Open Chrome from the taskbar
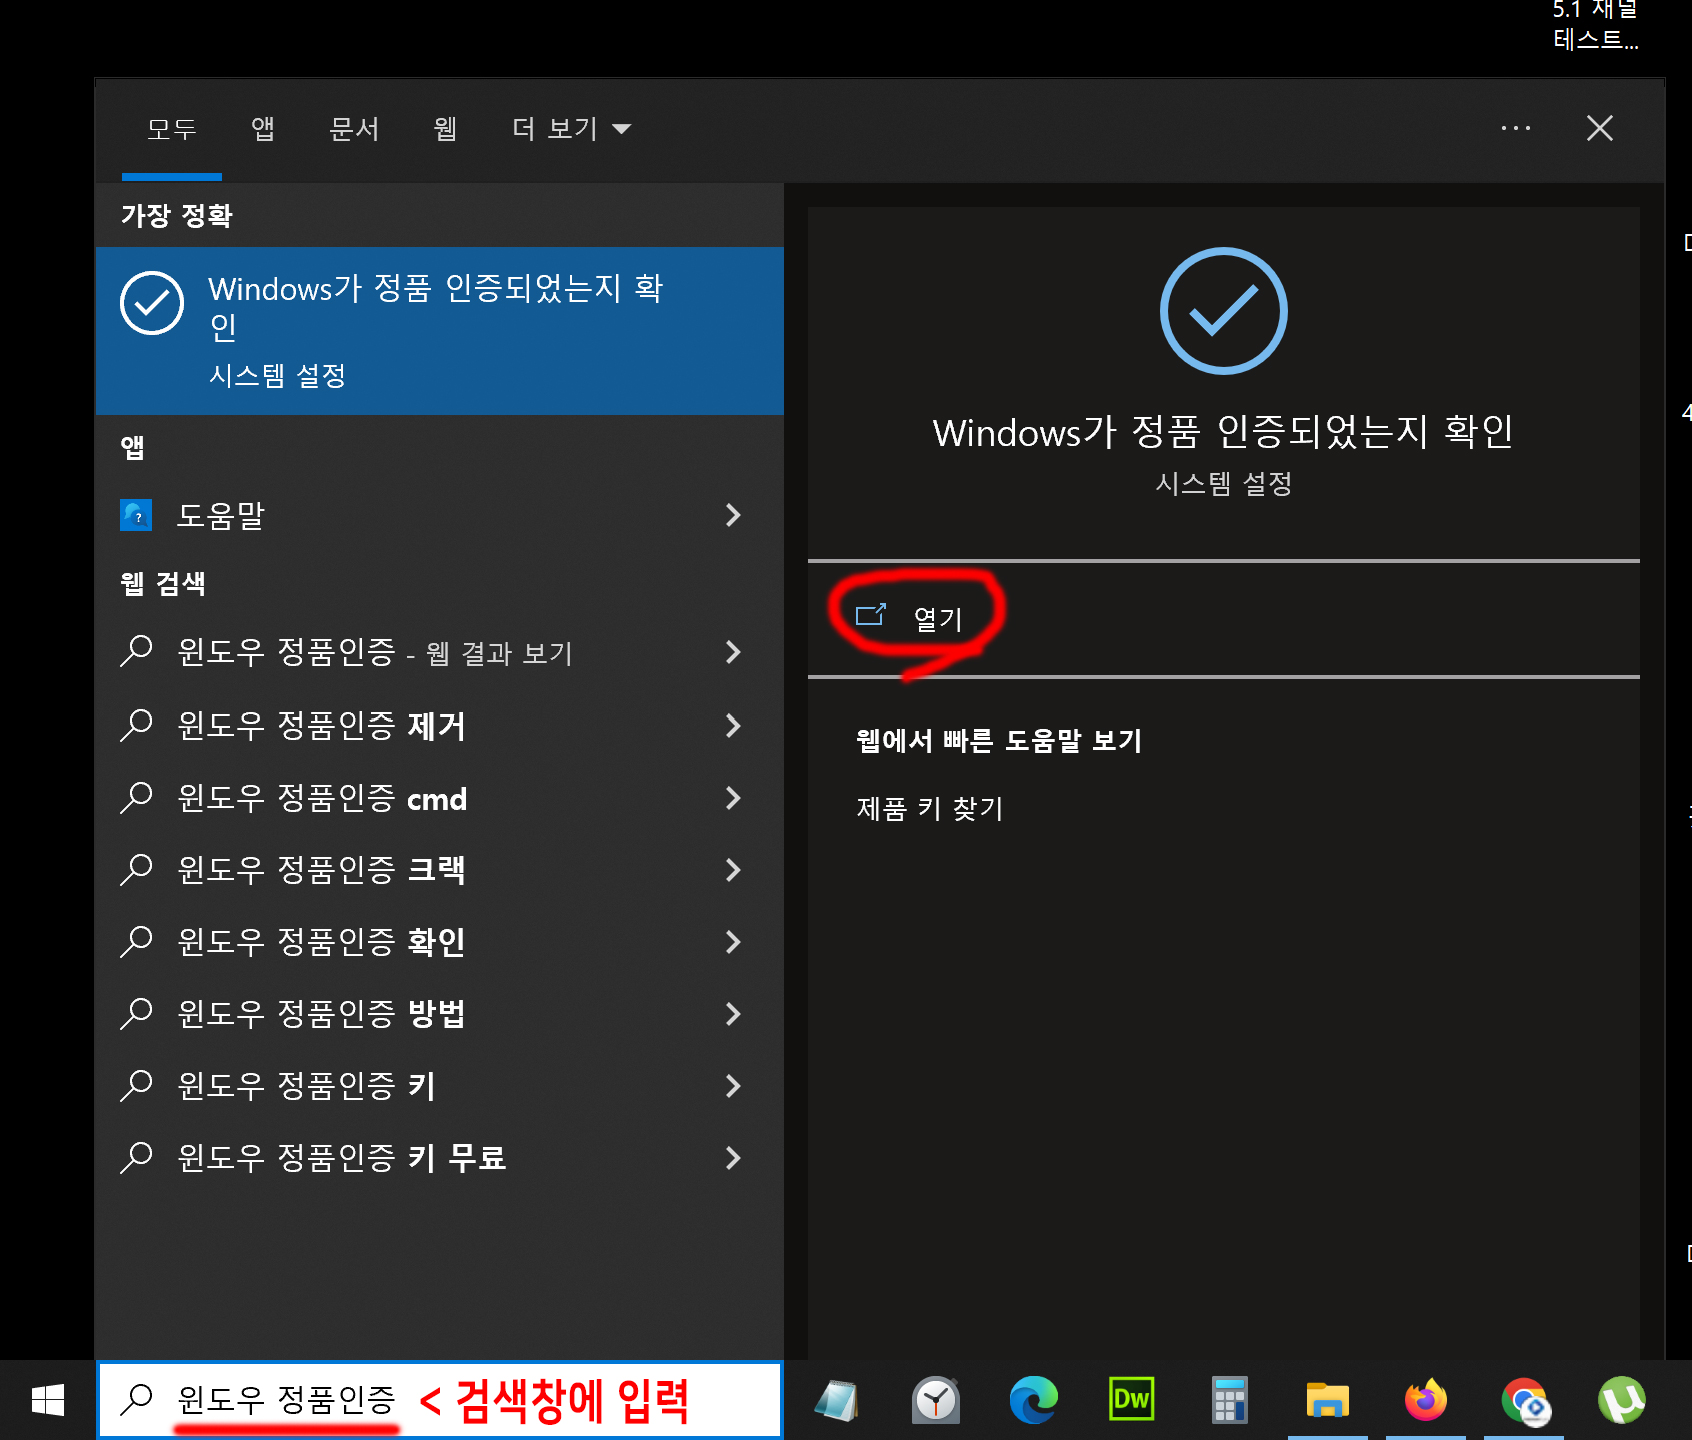Viewport: 1692px width, 1440px height. (x=1524, y=1401)
